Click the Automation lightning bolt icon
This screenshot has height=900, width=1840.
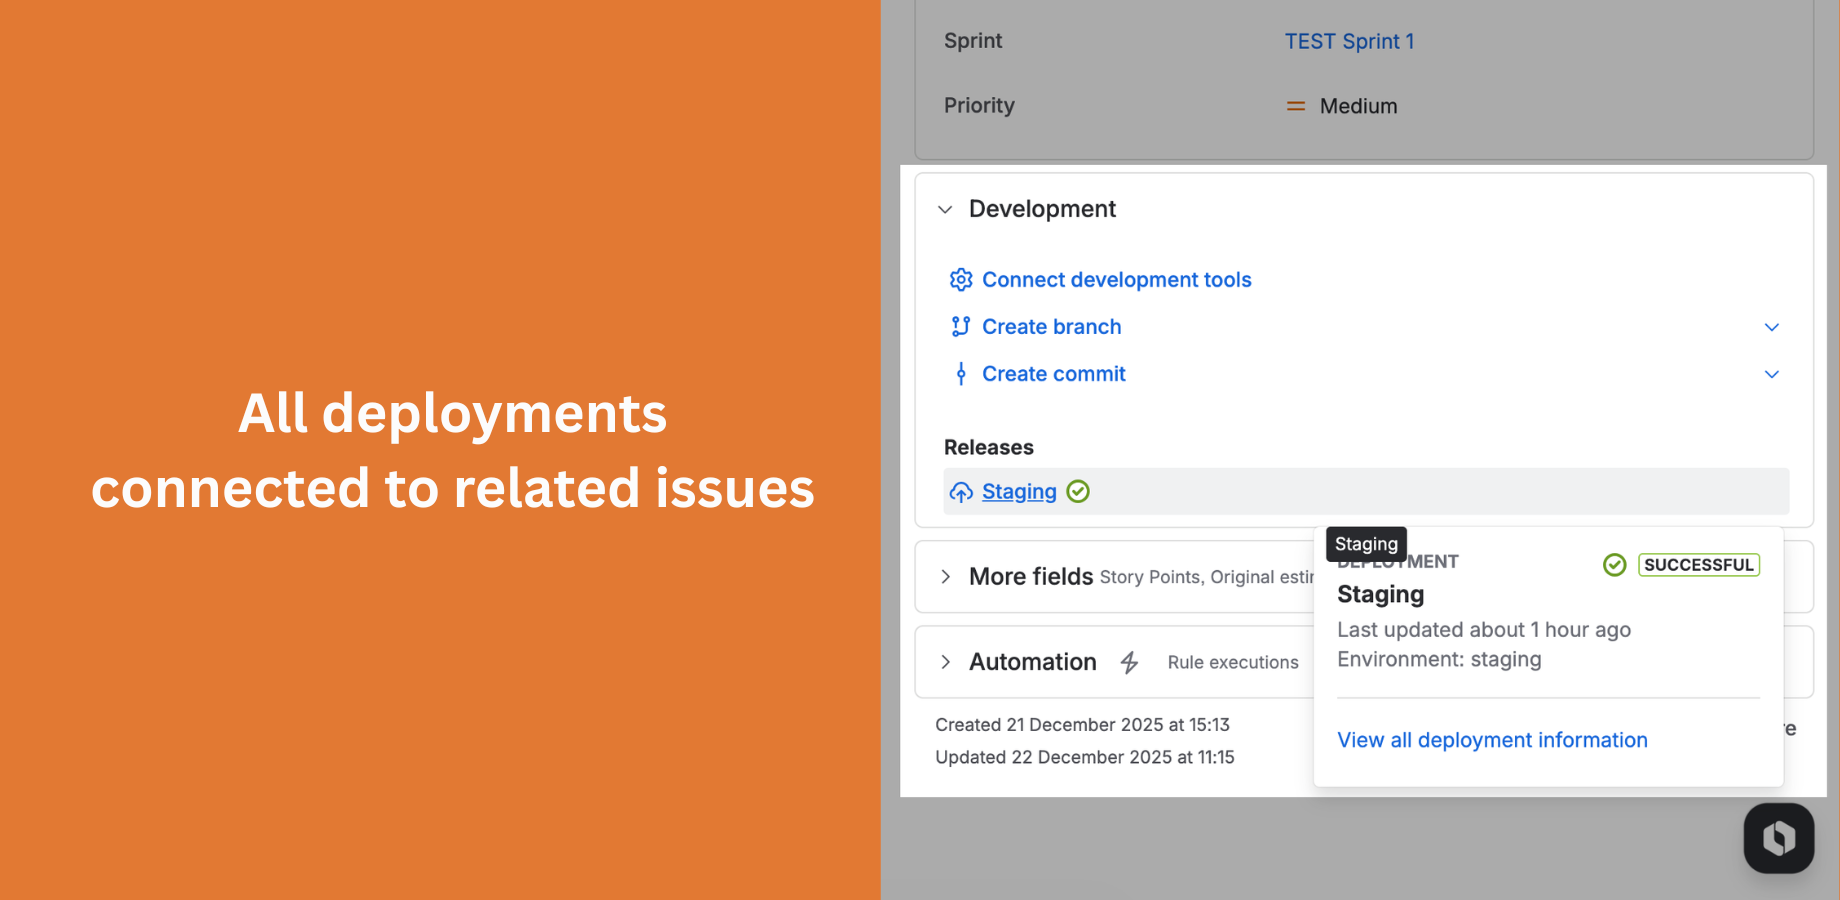click(x=1129, y=662)
